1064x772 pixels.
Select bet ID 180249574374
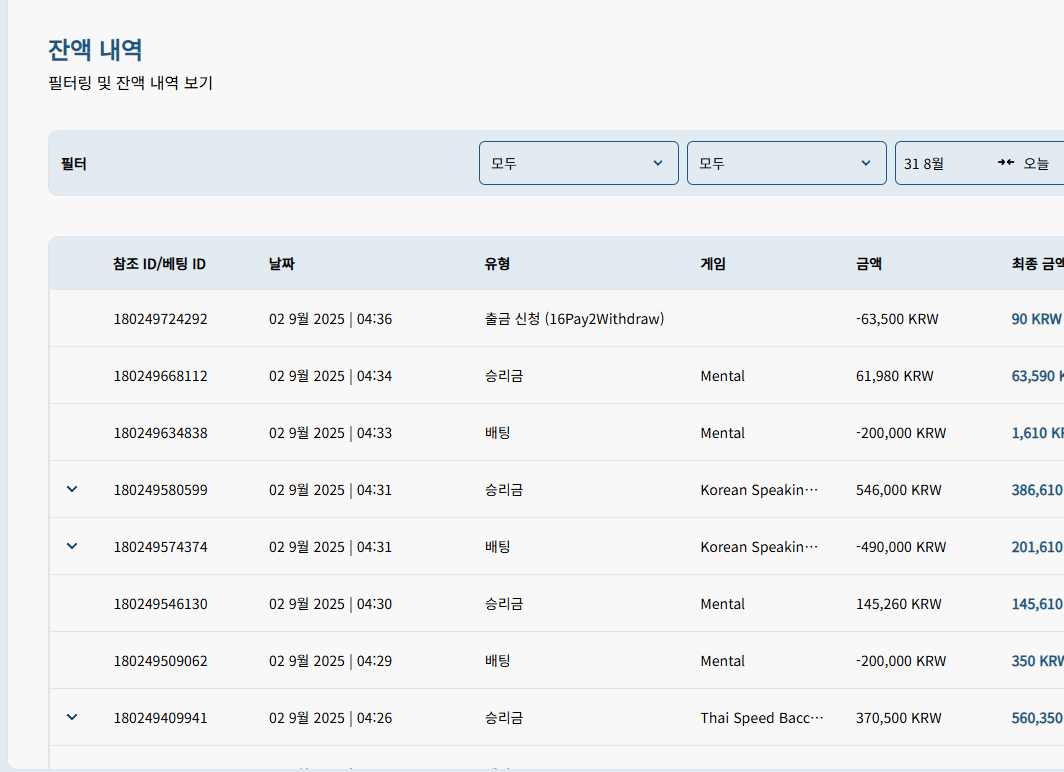160,547
